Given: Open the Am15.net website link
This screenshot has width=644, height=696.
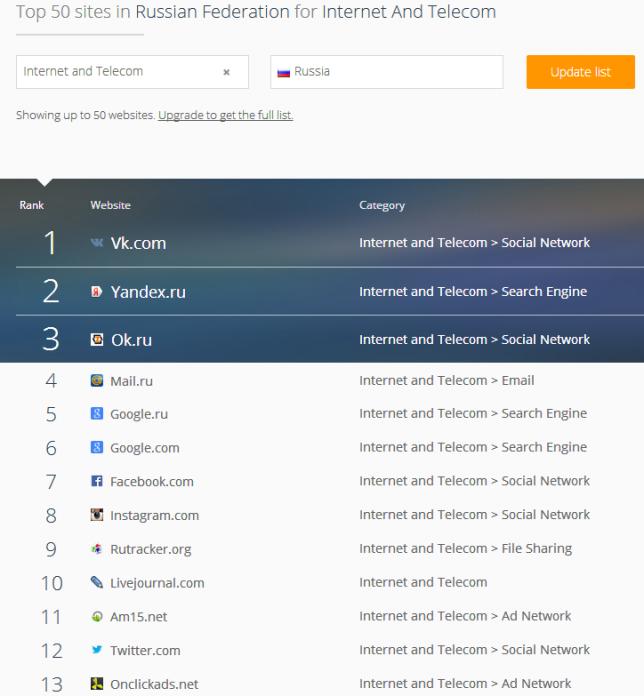Looking at the screenshot, I should coord(138,617).
